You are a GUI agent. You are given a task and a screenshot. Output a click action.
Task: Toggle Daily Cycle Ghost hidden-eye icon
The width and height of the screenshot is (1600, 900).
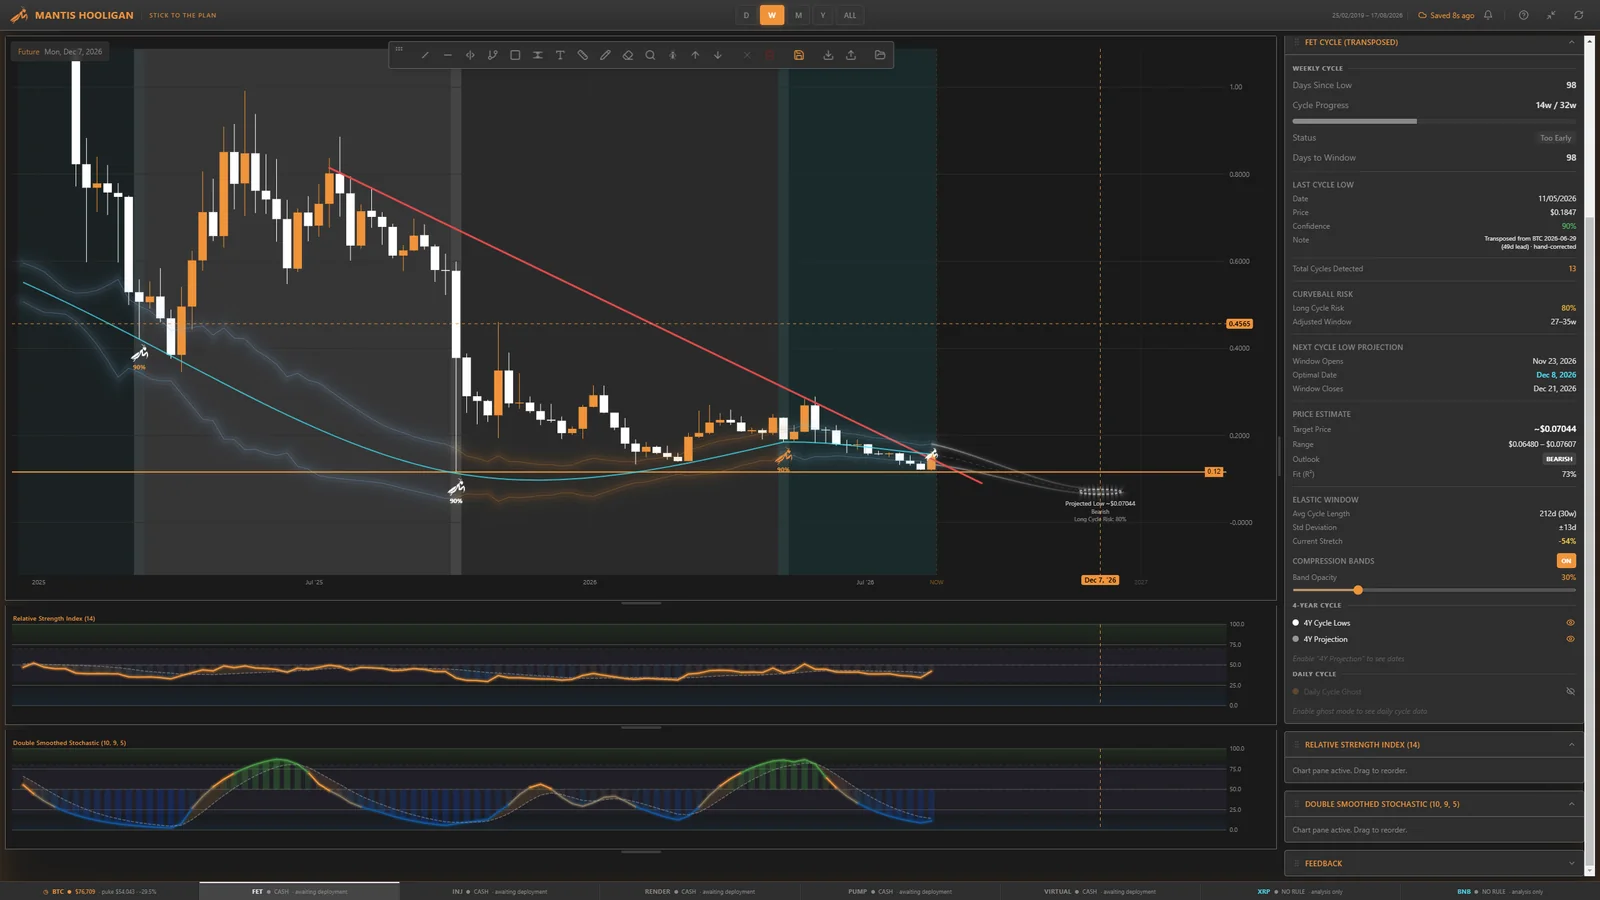[x=1570, y=691]
